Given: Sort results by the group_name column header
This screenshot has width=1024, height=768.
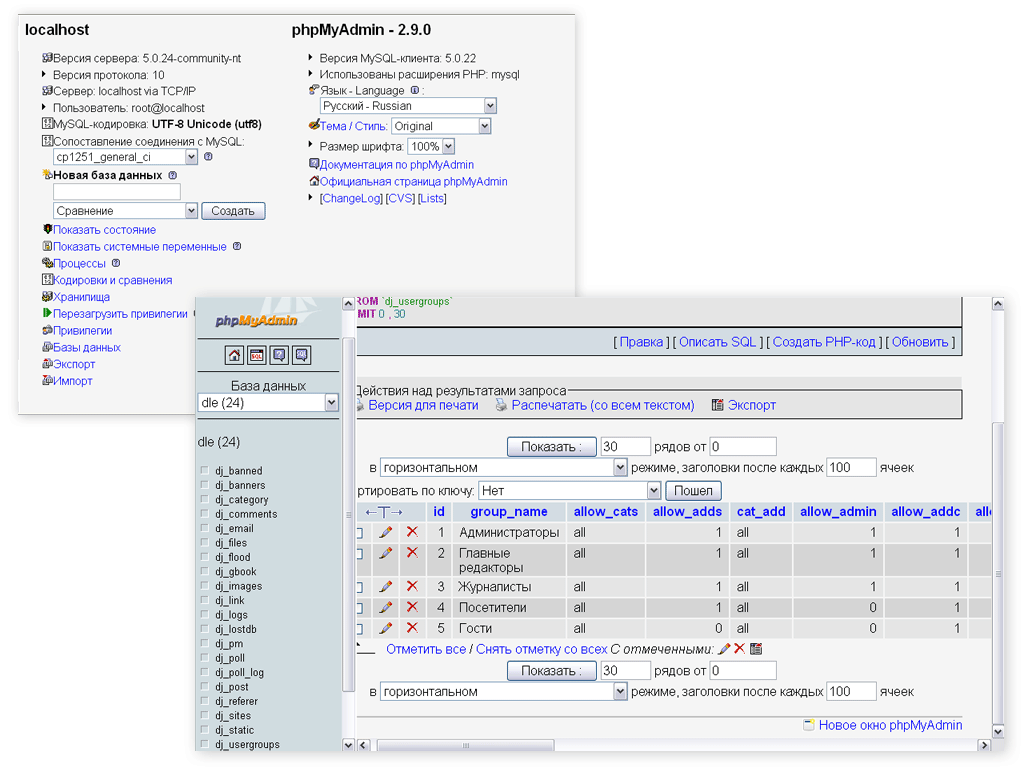Looking at the screenshot, I should tap(509, 512).
